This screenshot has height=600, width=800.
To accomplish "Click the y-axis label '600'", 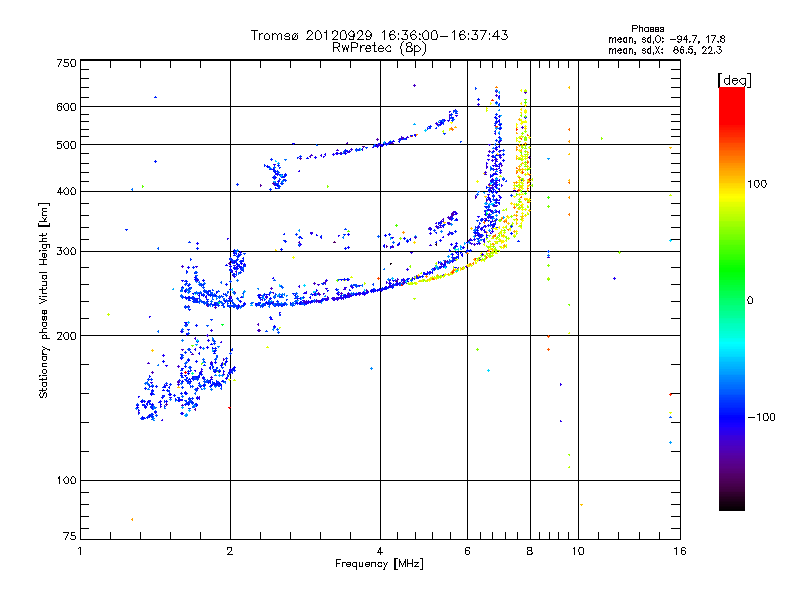I will pos(67,107).
